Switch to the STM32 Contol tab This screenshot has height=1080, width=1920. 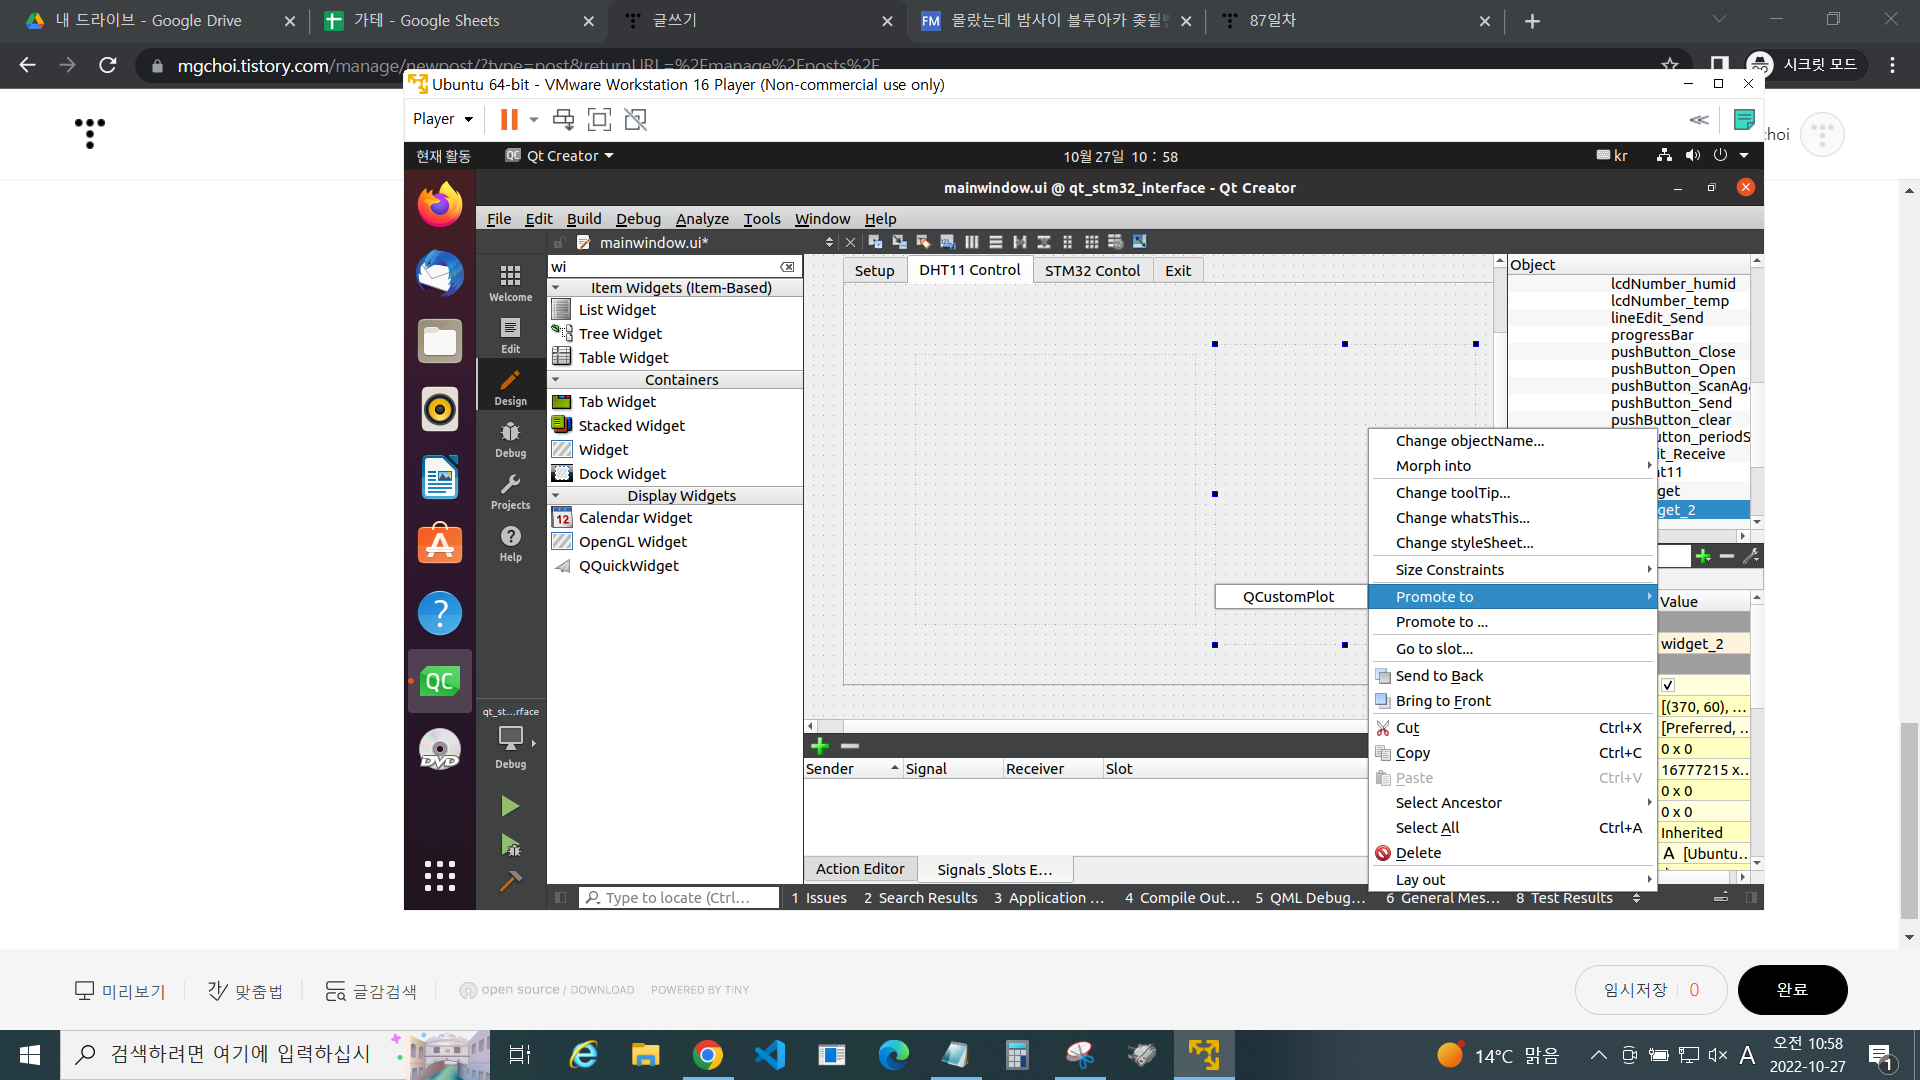pyautogui.click(x=1092, y=271)
